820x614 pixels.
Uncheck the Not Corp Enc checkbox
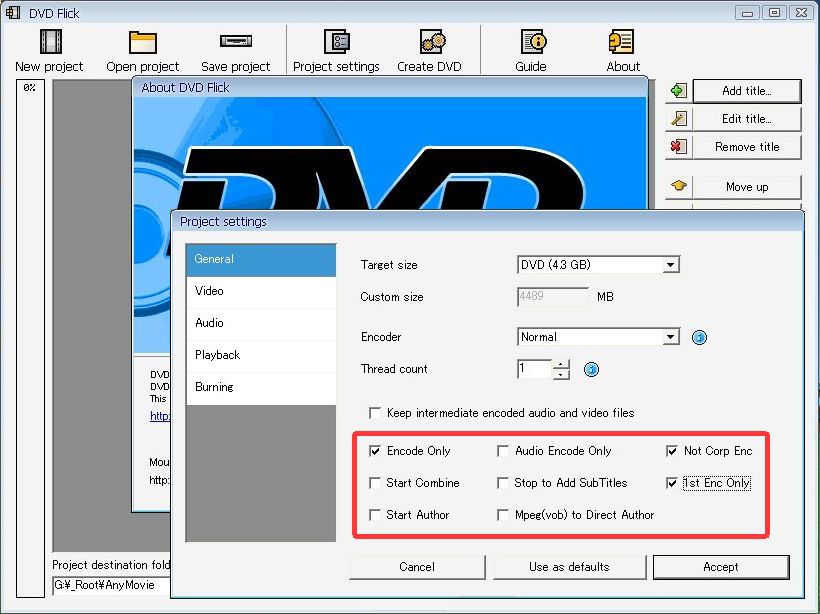click(x=672, y=451)
